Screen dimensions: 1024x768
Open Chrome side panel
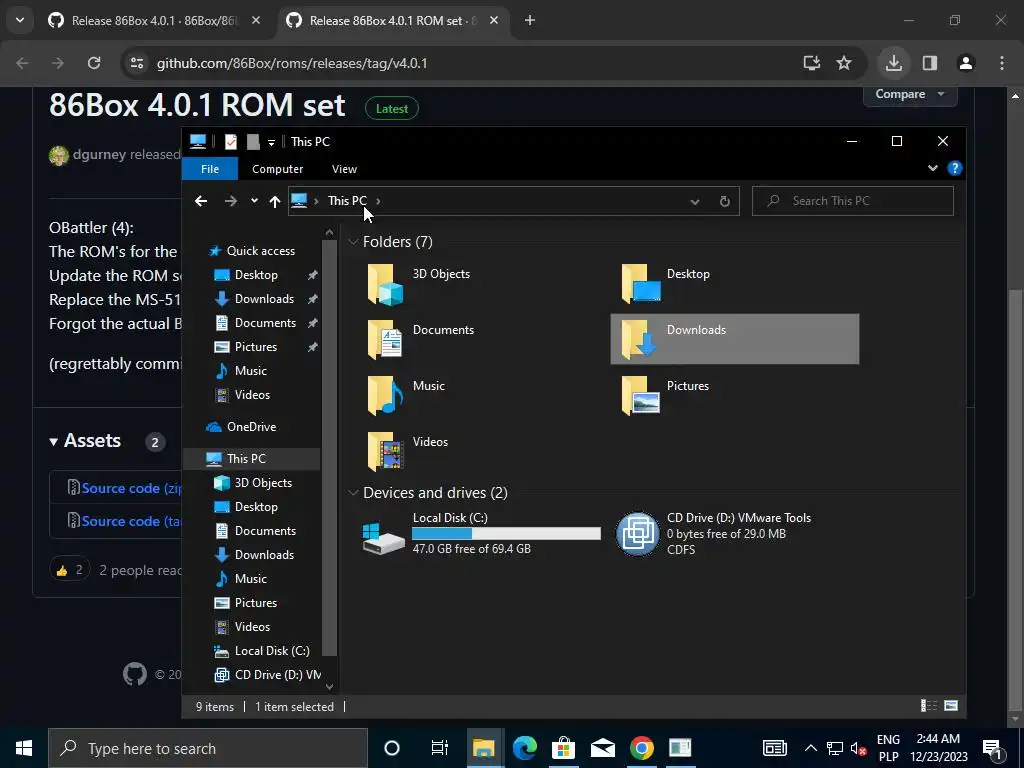(x=930, y=63)
